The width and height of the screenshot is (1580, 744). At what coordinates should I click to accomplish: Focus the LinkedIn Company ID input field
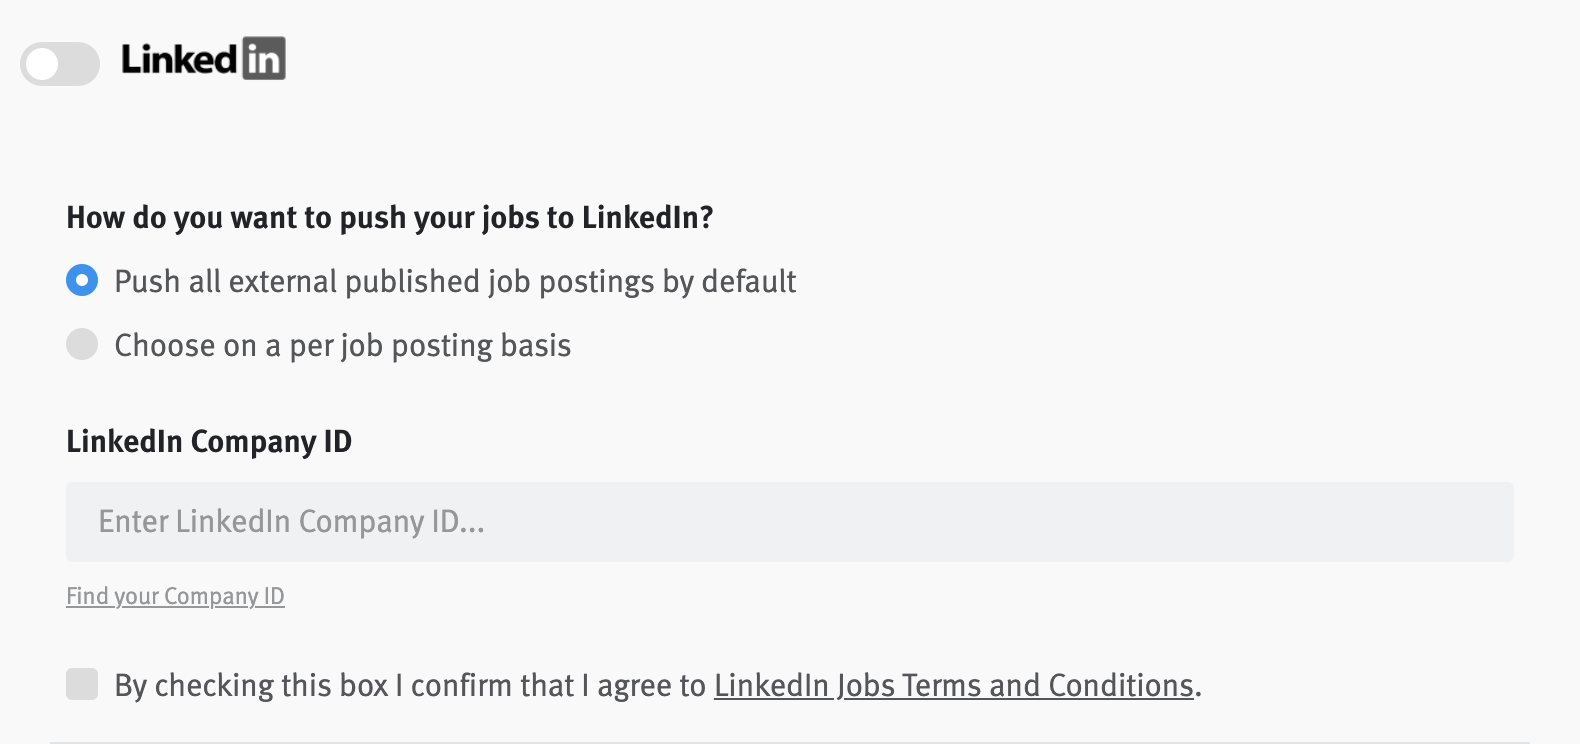789,522
